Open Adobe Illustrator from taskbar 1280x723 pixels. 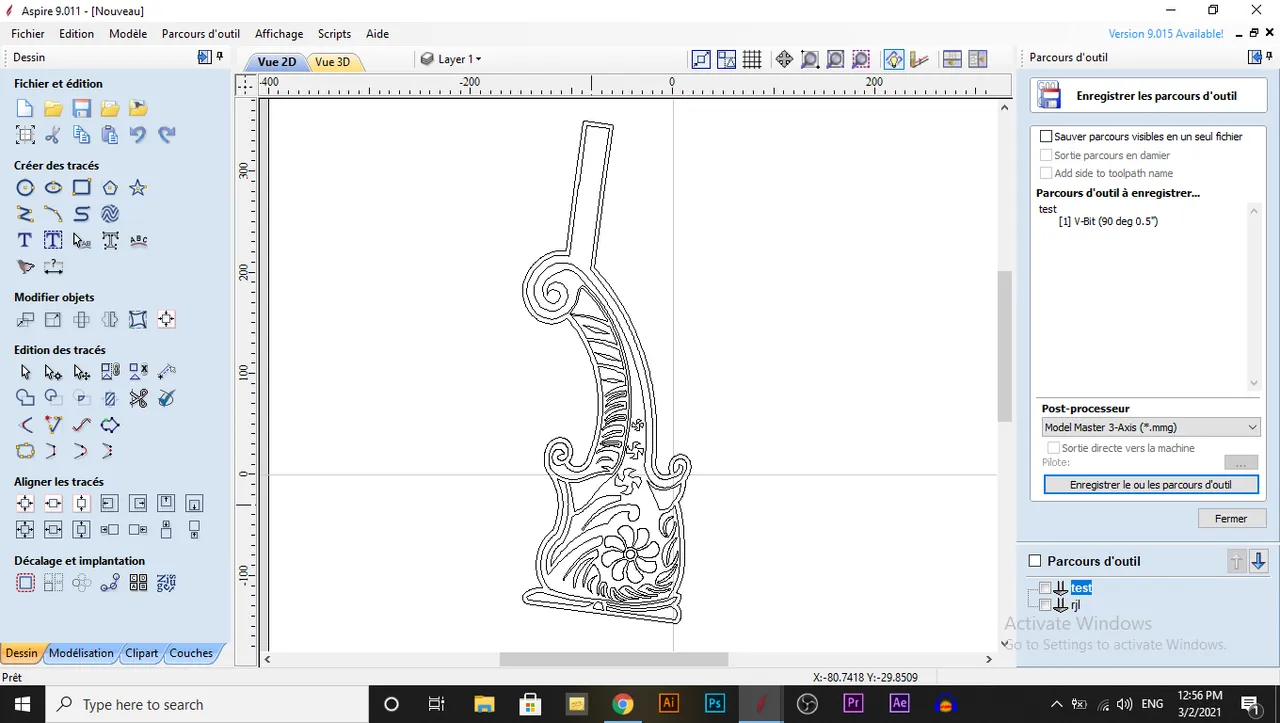click(669, 704)
